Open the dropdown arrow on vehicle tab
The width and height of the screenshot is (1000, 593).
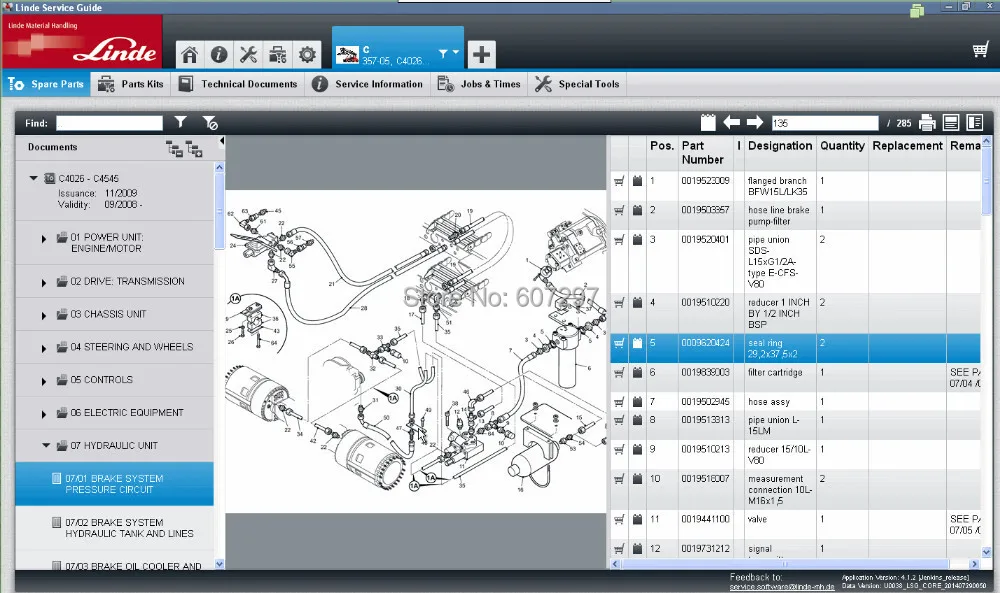click(x=456, y=53)
